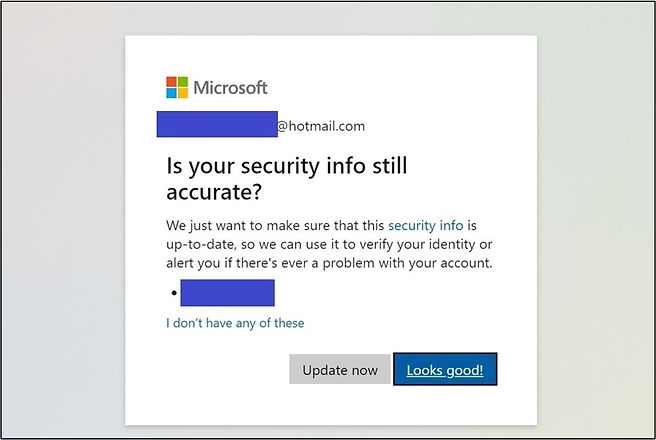Click the blue square of Microsoft logo

click(172, 93)
